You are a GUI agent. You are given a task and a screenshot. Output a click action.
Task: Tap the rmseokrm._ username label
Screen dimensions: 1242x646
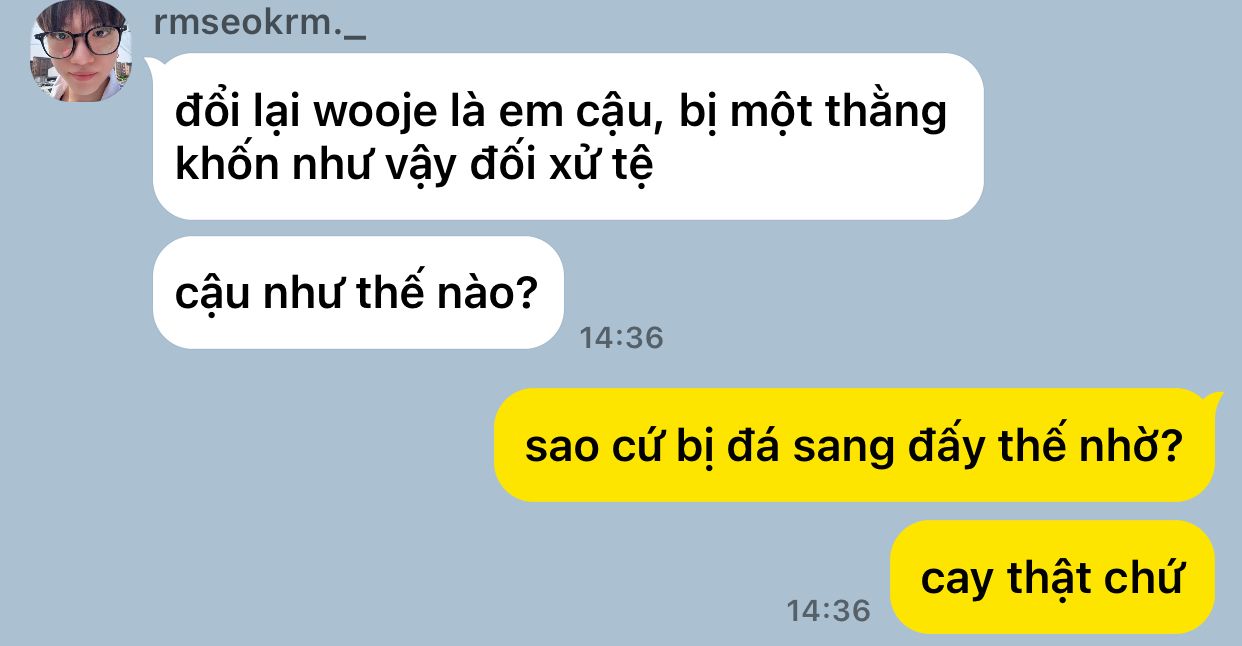260,23
